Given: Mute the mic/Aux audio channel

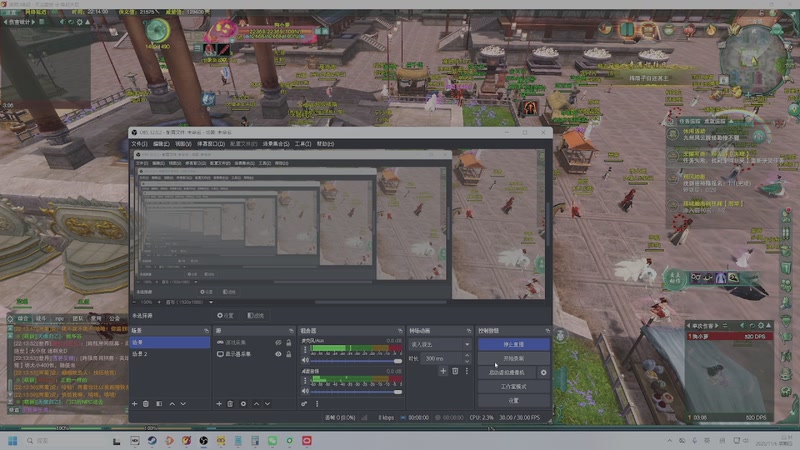Looking at the screenshot, I should tap(305, 360).
